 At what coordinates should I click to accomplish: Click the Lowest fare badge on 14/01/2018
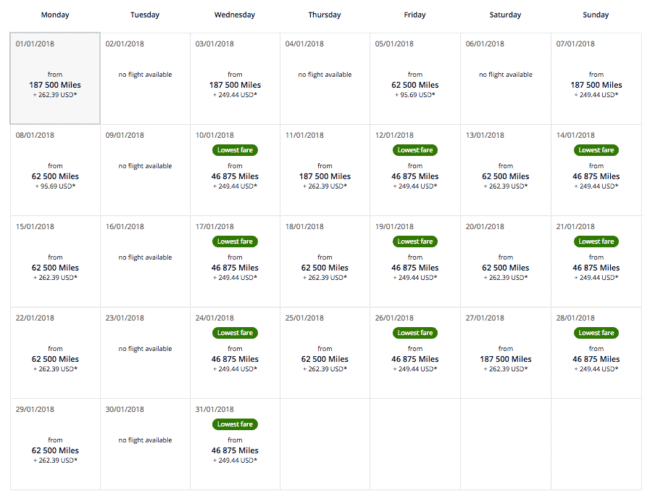[x=596, y=150]
